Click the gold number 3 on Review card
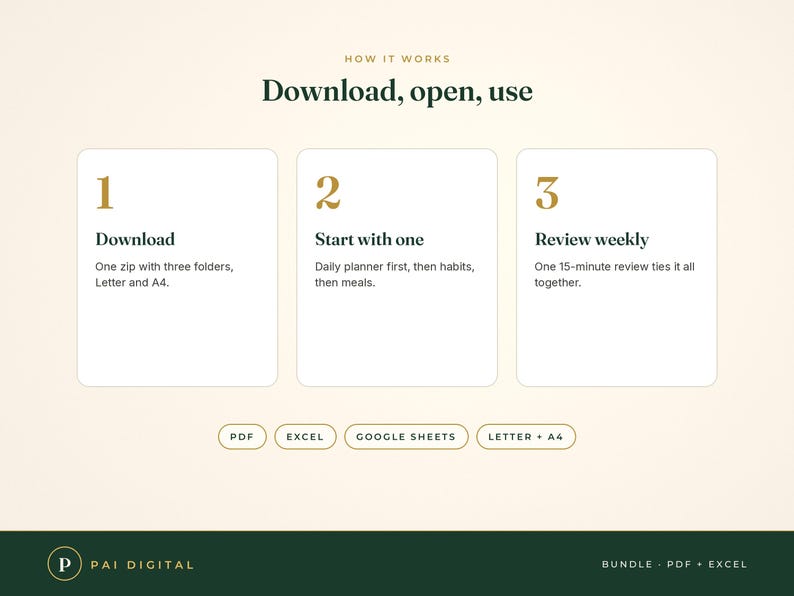Viewport: 794px width, 596px height. coord(547,192)
